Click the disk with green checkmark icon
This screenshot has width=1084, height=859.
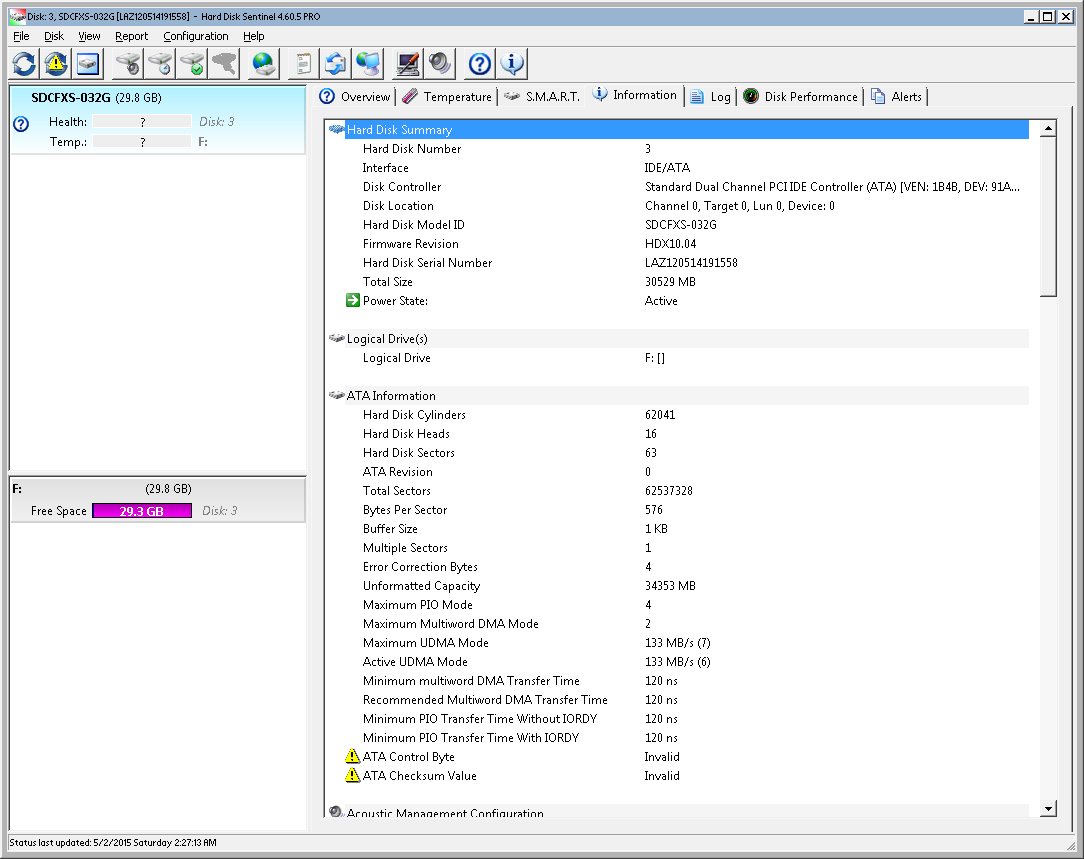[192, 64]
